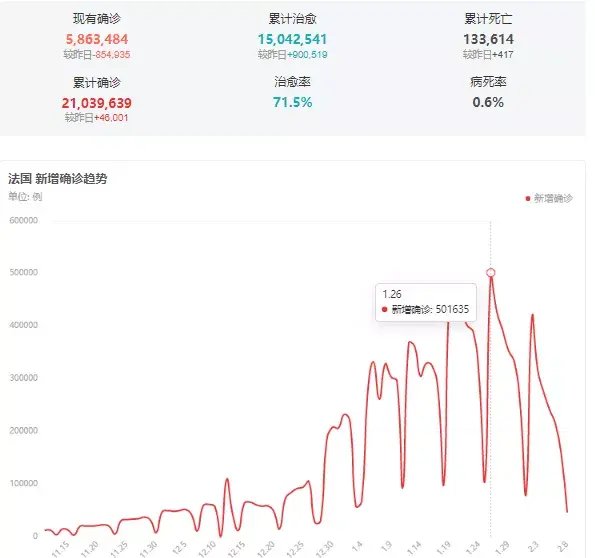Click the 累计死亡 heading
Screen dimensions: 595x558
pos(488,19)
